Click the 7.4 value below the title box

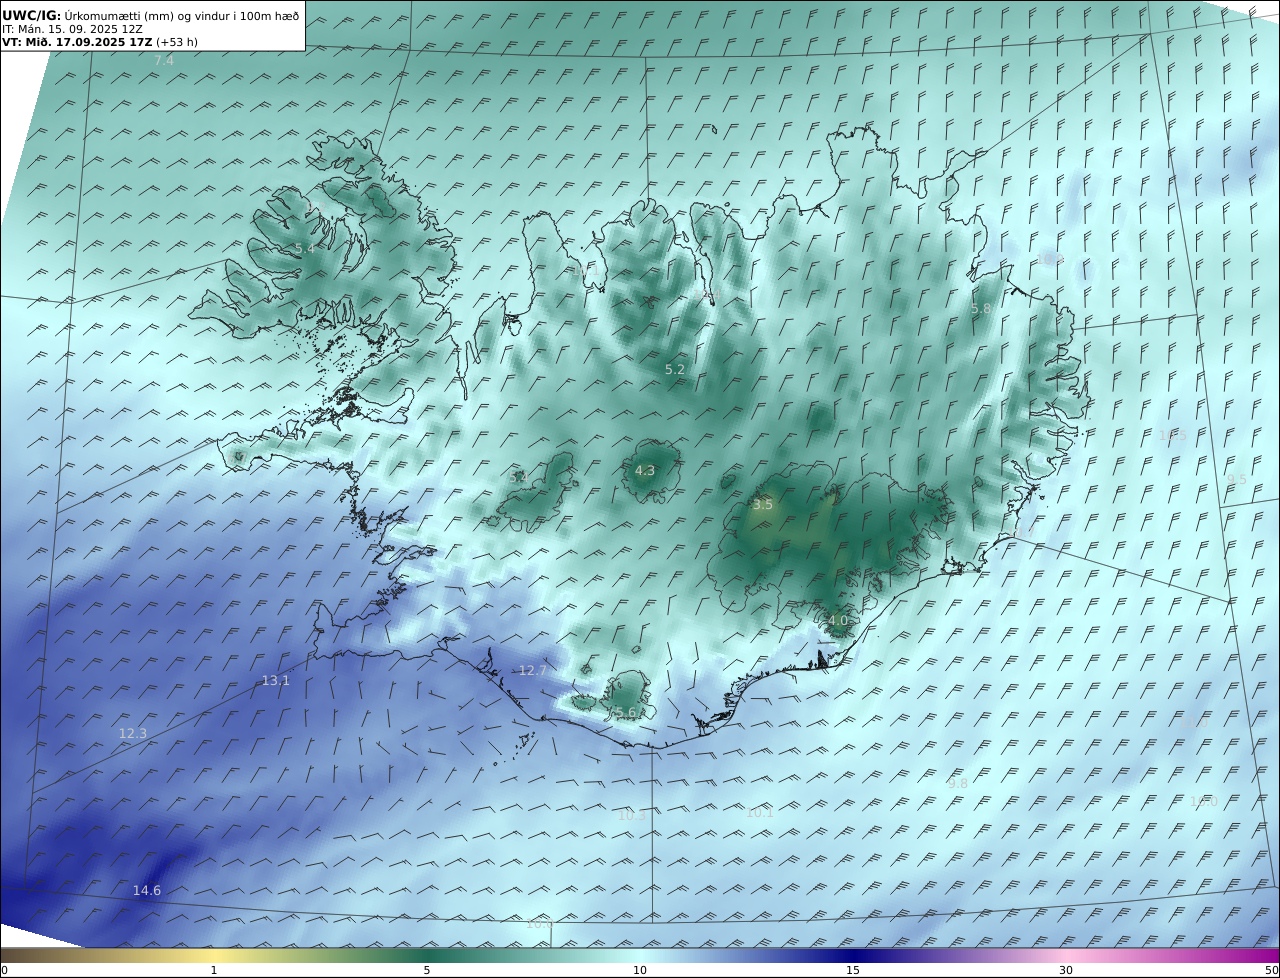click(x=164, y=61)
